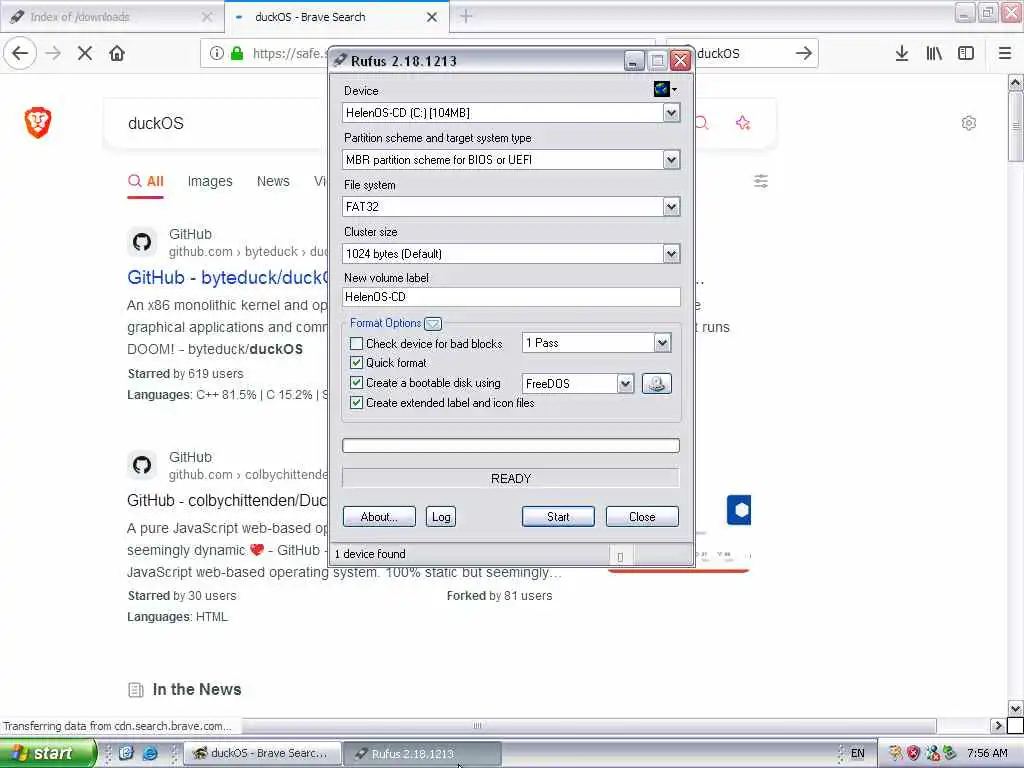Click the Rufus About button

(379, 517)
